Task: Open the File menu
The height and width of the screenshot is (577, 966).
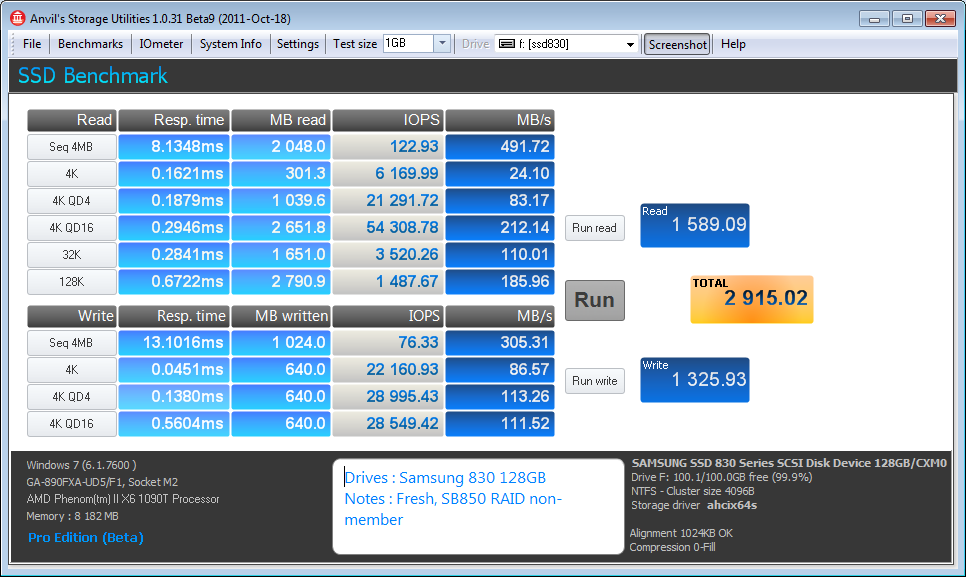Action: [31, 44]
